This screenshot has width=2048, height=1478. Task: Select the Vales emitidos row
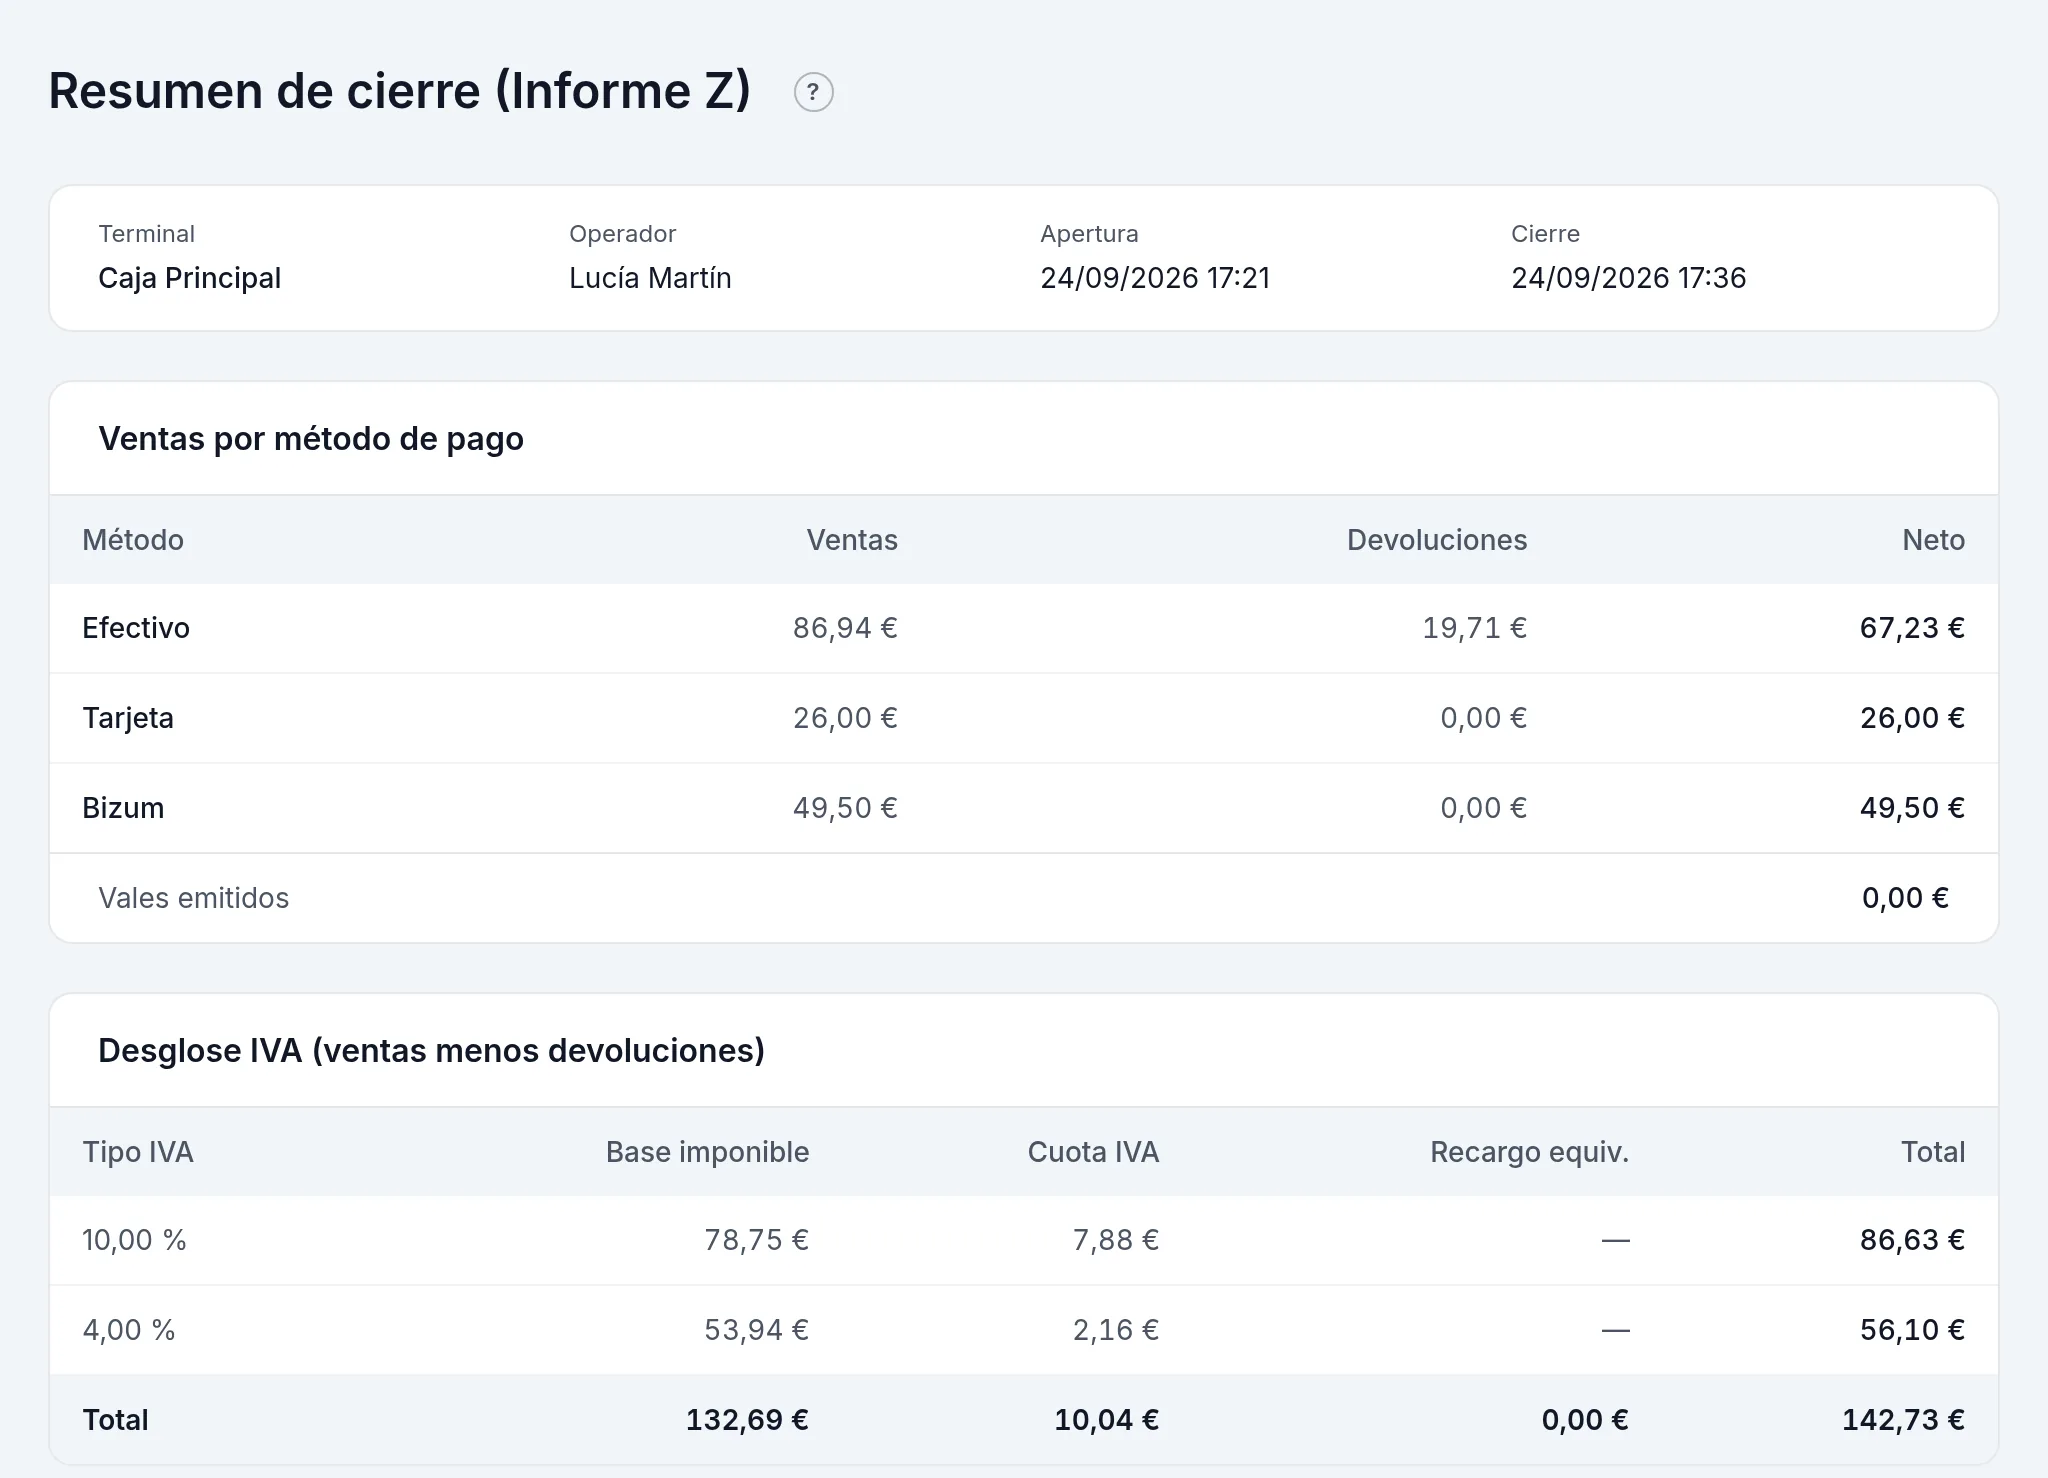tap(1024, 898)
